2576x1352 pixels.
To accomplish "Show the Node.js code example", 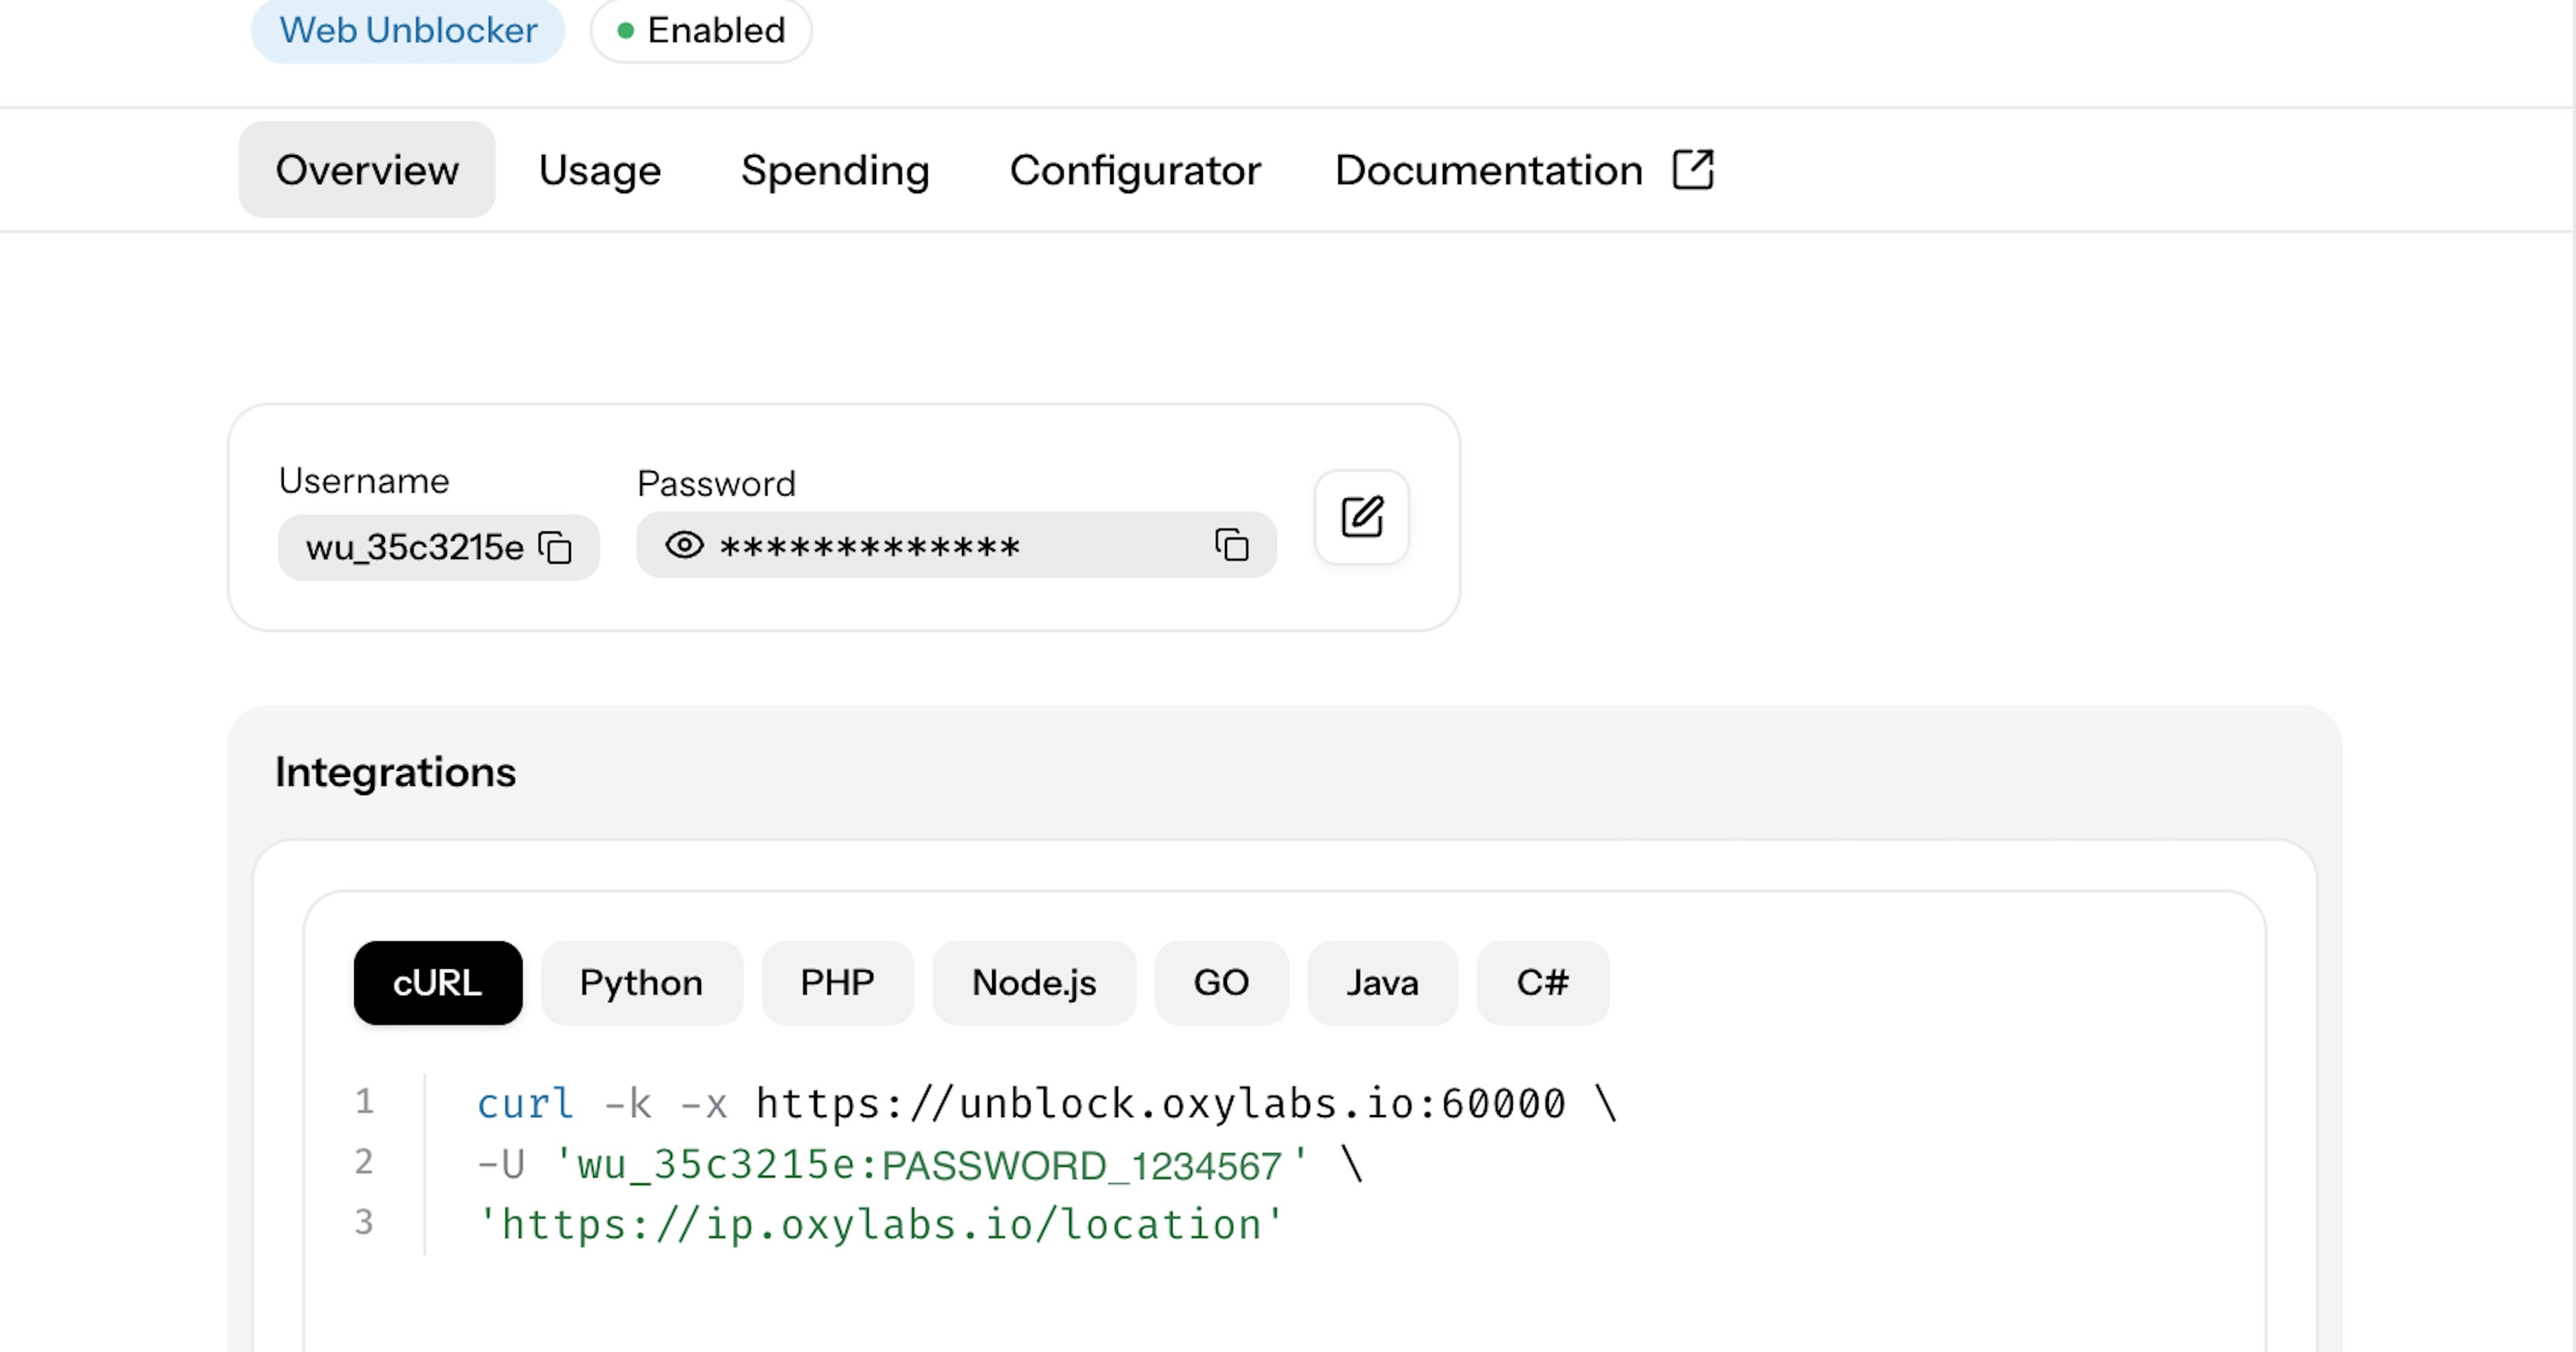I will (x=1034, y=983).
